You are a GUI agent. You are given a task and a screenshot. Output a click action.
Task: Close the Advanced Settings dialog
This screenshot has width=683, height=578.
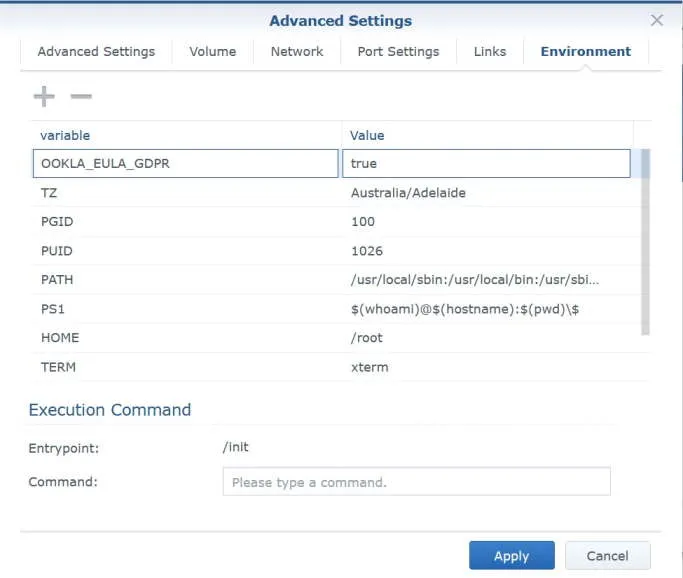pyautogui.click(x=657, y=20)
